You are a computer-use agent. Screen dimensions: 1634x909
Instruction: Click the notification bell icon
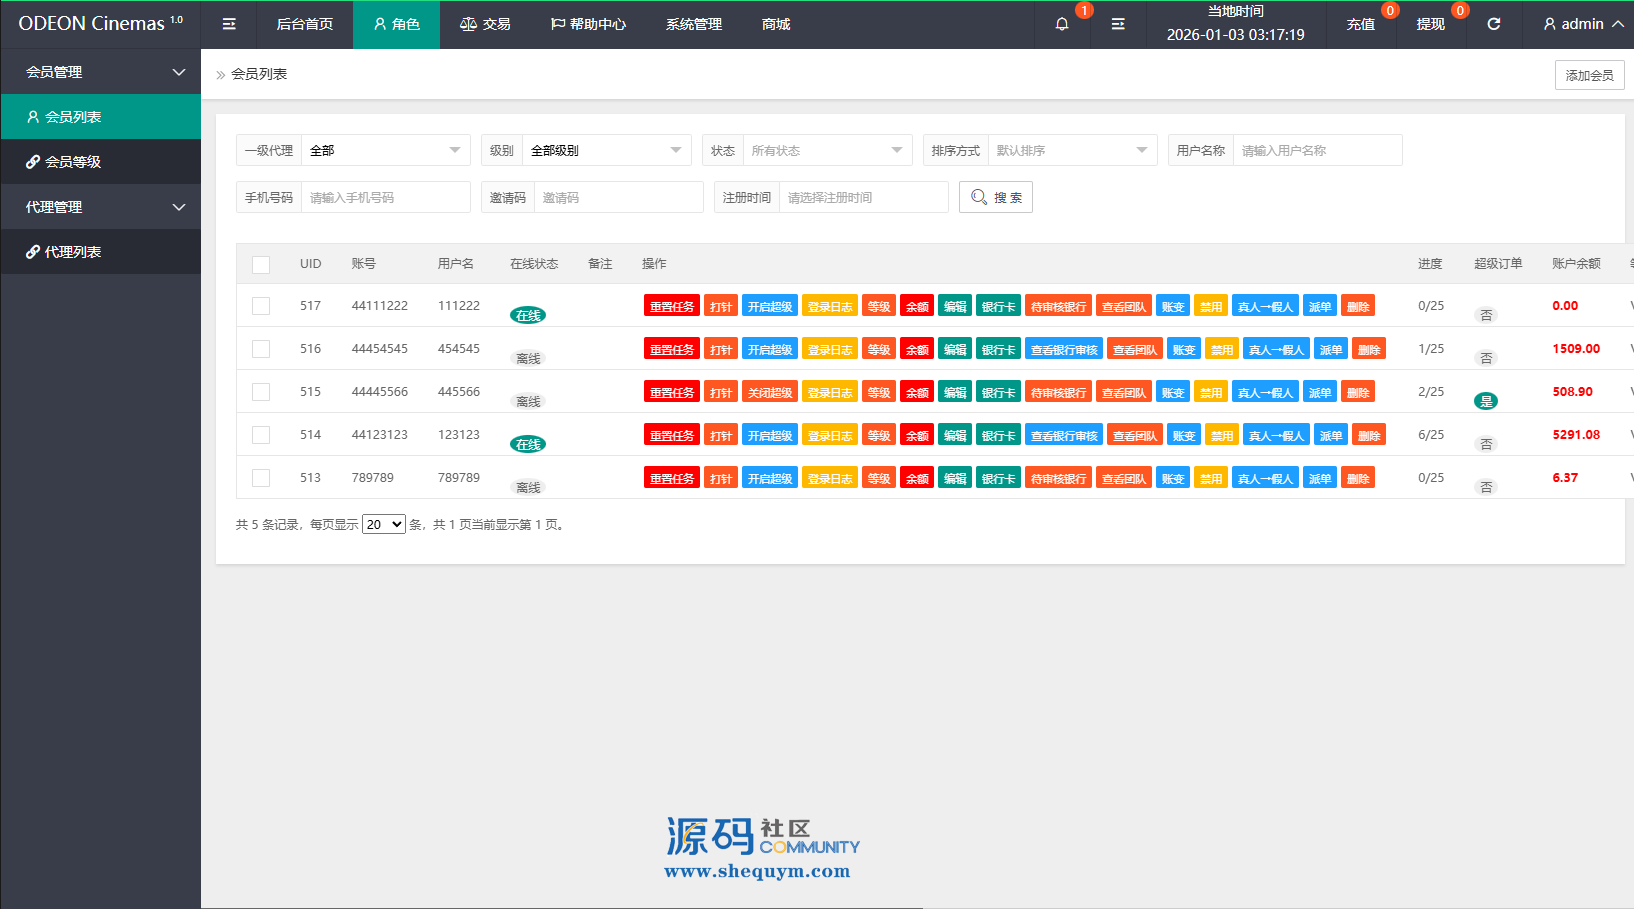click(1062, 24)
